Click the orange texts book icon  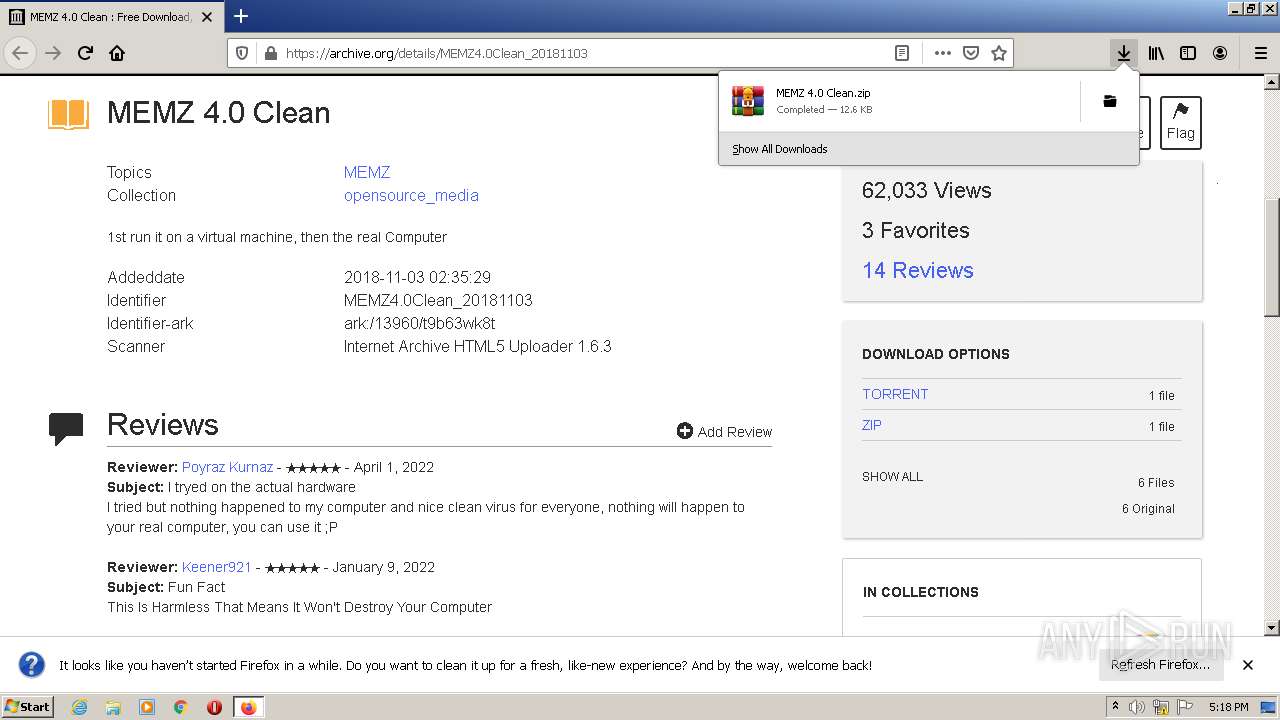(68, 114)
